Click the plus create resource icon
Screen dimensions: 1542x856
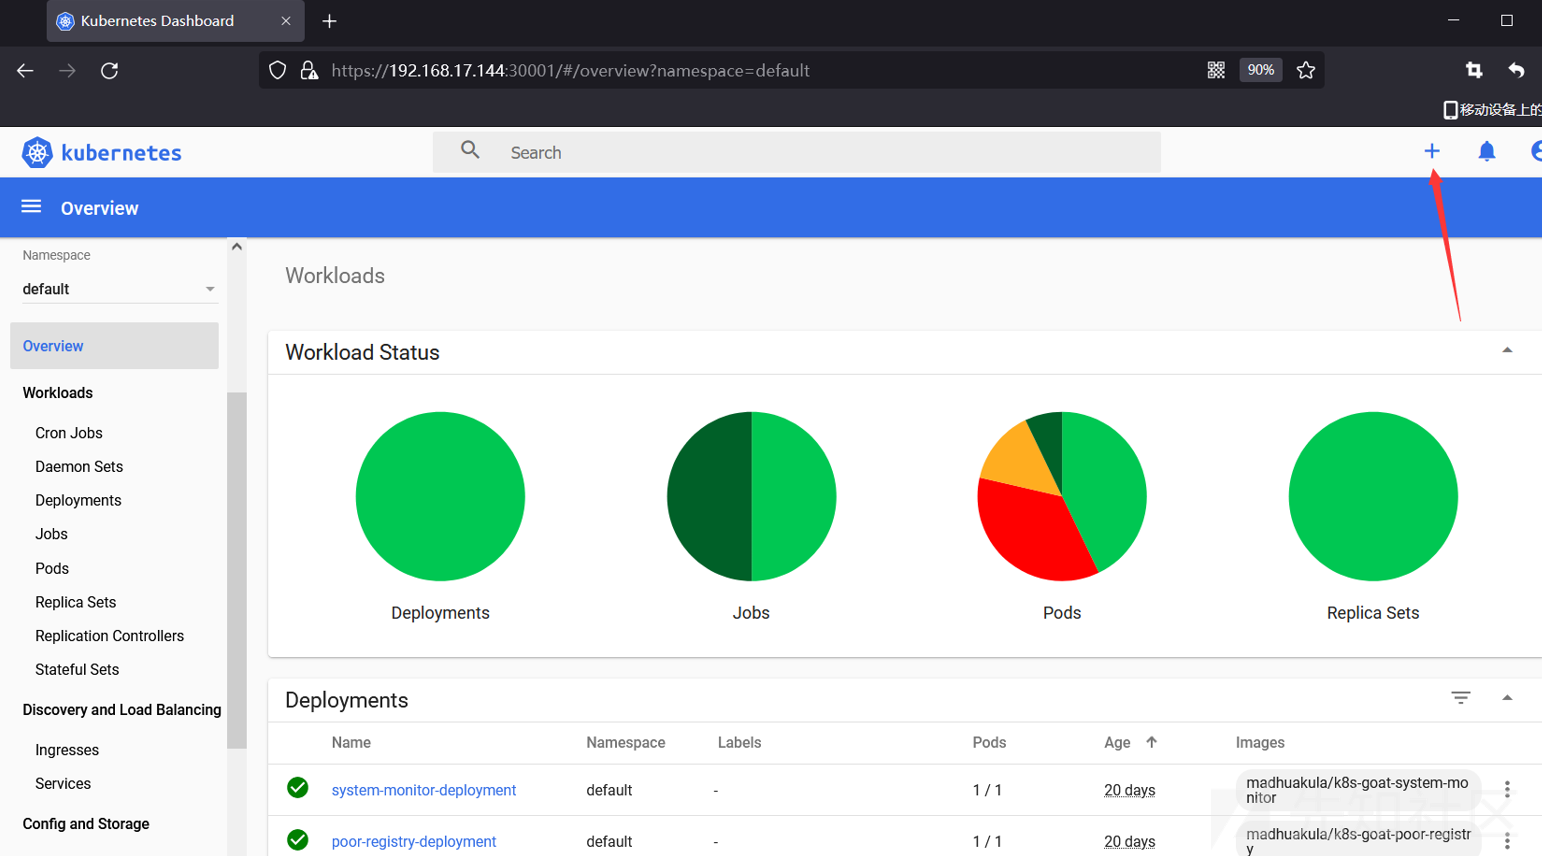1432,151
